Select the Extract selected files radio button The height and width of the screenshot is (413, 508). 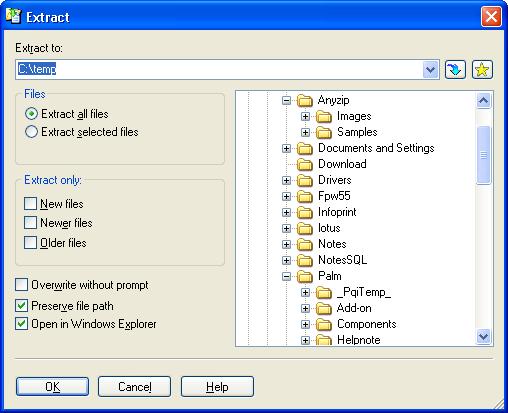pyautogui.click(x=31, y=132)
